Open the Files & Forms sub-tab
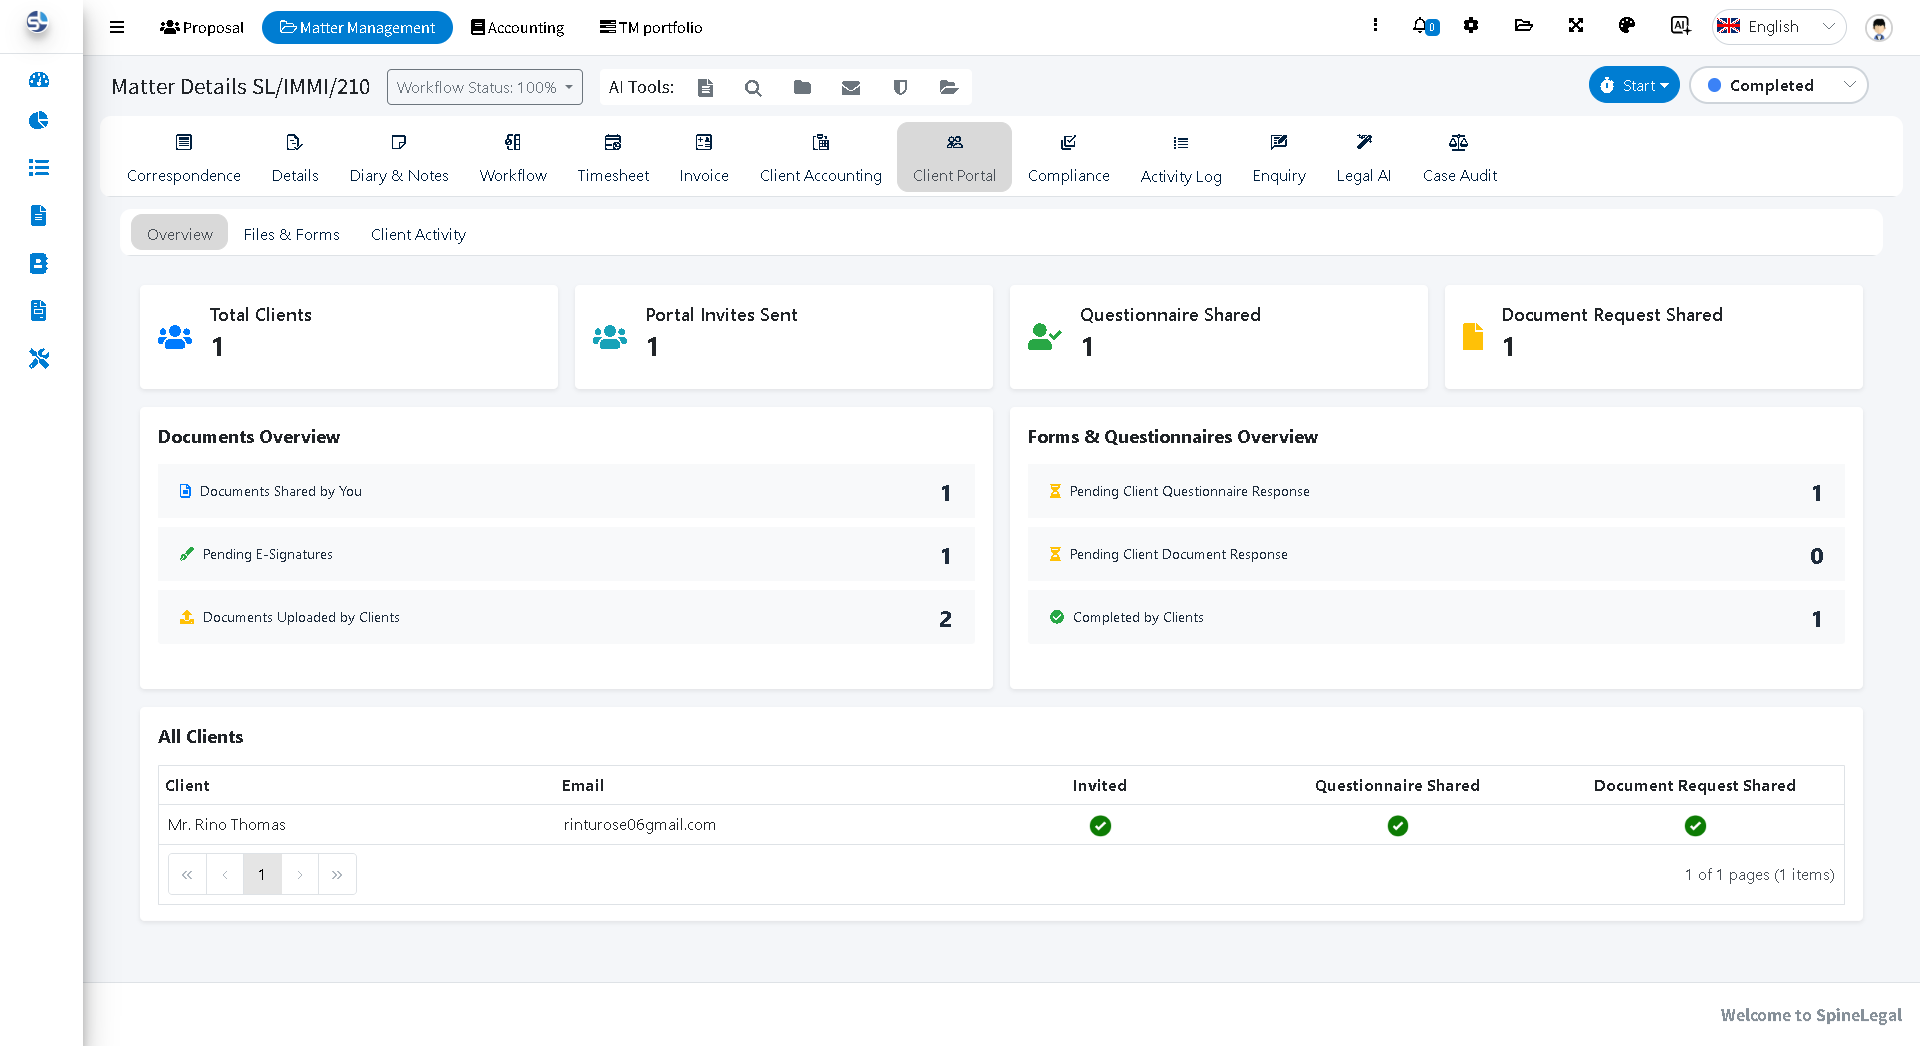1920x1048 pixels. pyautogui.click(x=292, y=233)
